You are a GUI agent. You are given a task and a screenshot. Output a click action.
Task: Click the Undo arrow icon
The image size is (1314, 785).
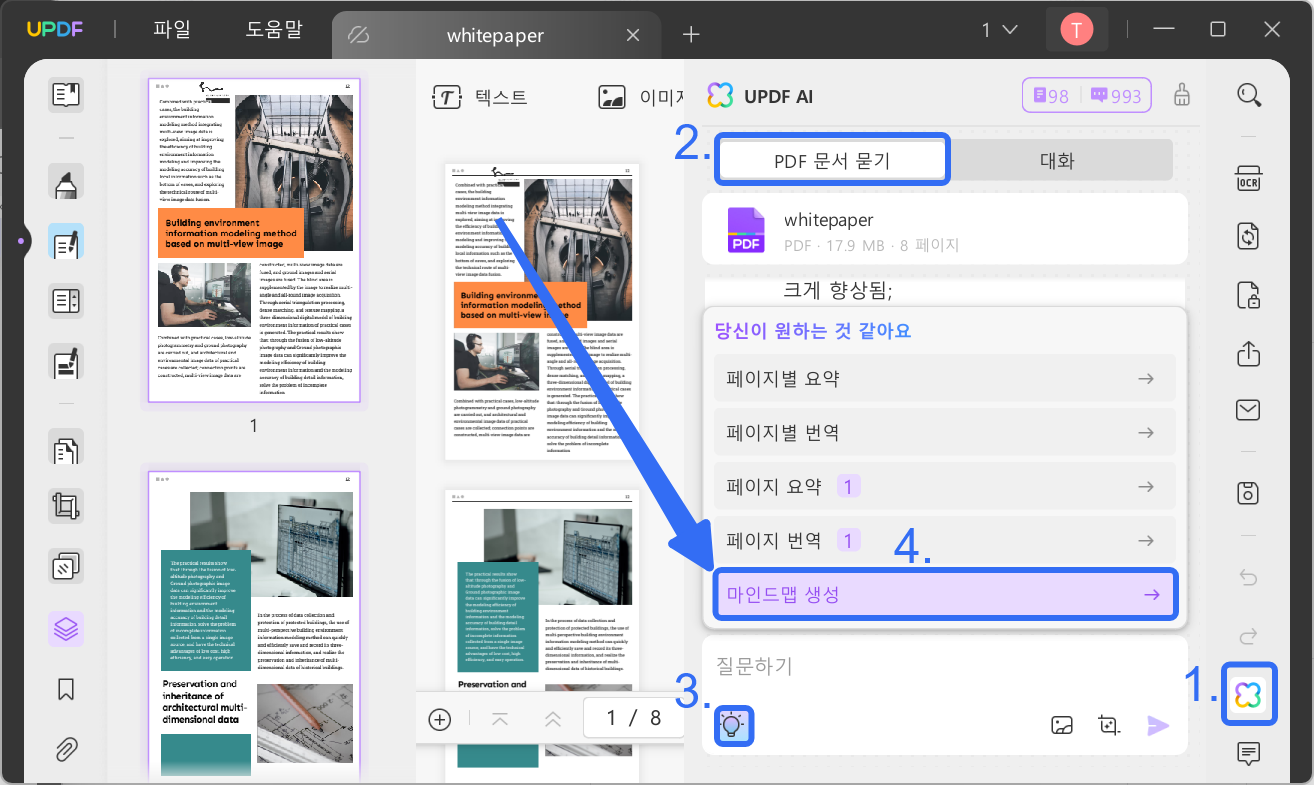(1248, 577)
